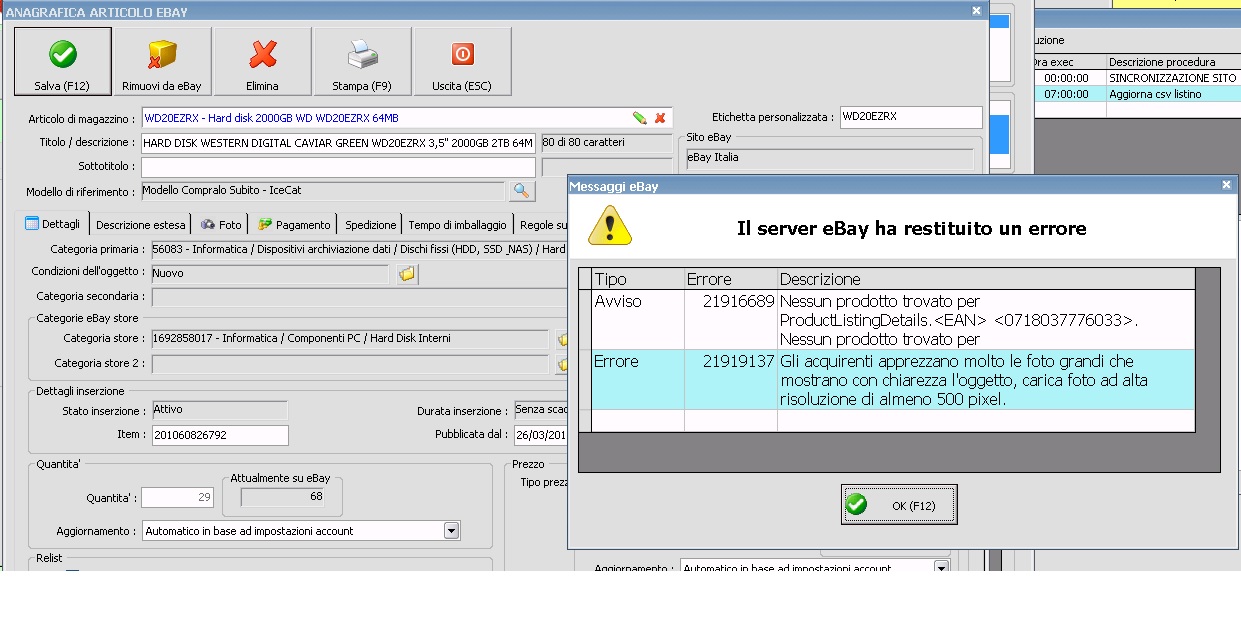Viewport: 1241px width, 630px height.
Task: Click folder icon beside Condizioni dell'oggetto
Action: [406, 273]
